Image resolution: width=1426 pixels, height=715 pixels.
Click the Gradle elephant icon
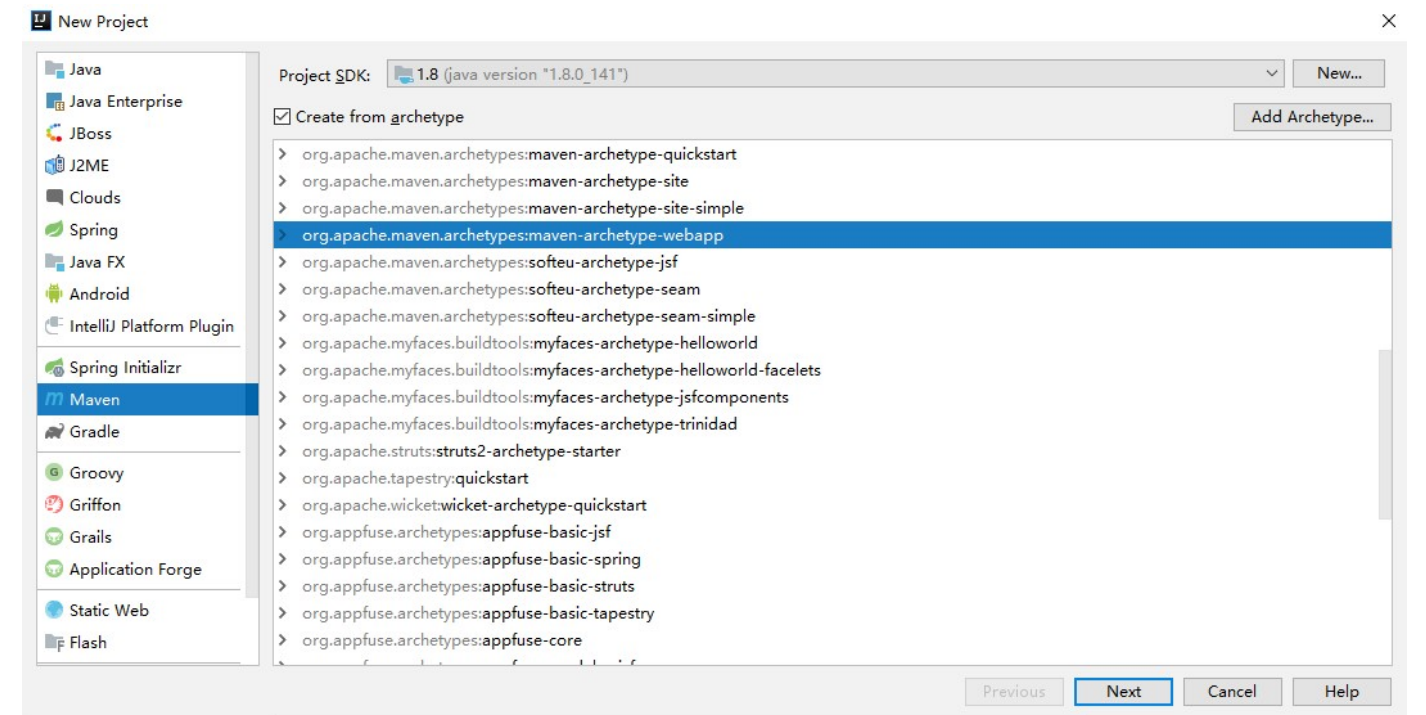(54, 432)
